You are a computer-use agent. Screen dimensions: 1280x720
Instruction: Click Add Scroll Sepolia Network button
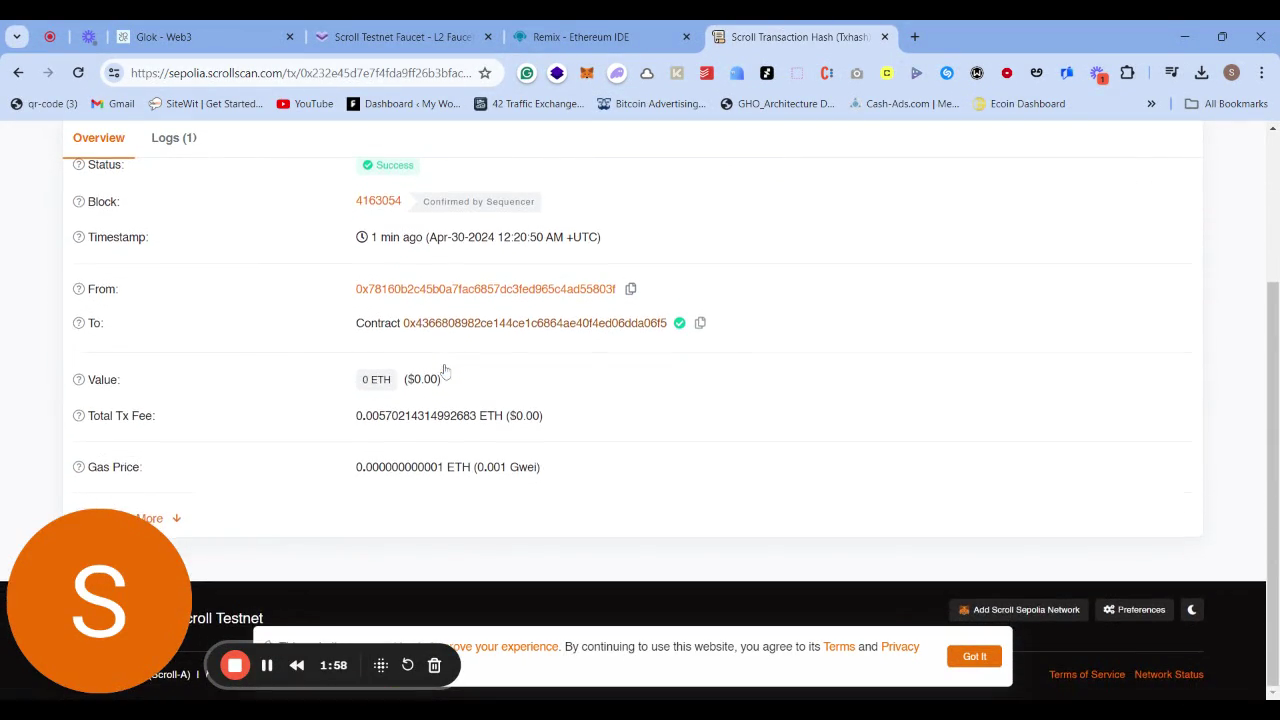[x=1019, y=610]
